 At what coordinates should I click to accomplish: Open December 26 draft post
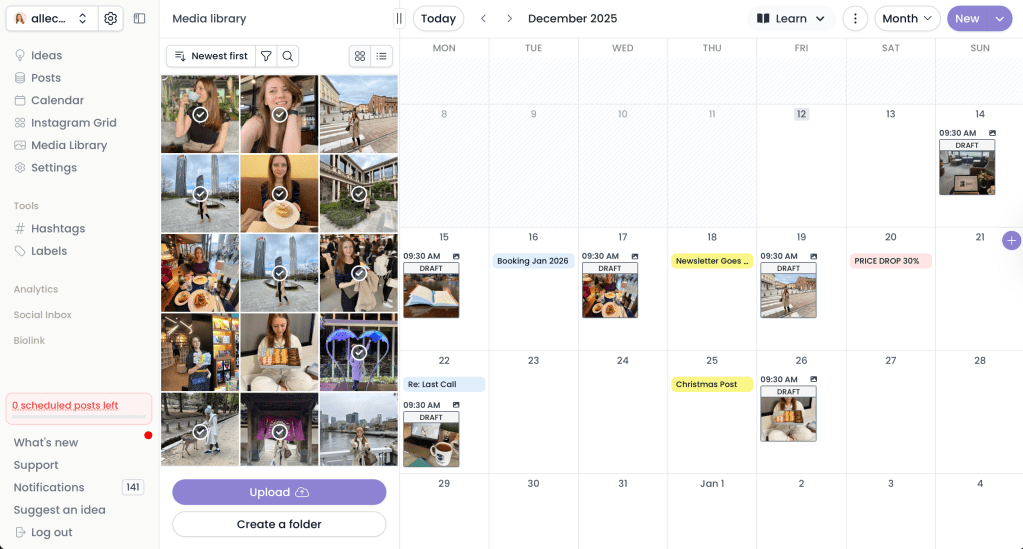pyautogui.click(x=788, y=414)
